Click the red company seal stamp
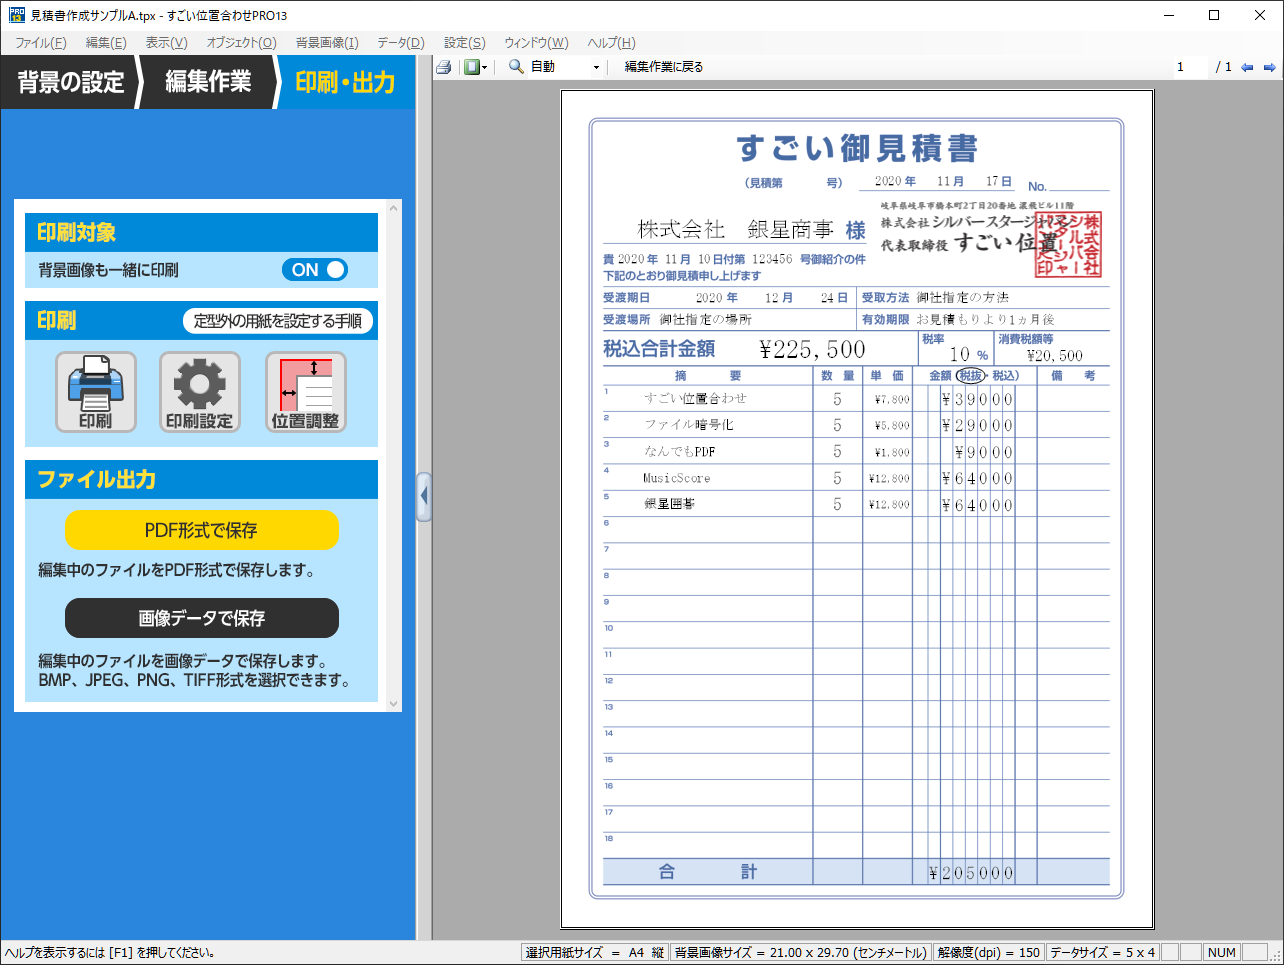1284x965 pixels. click(1069, 244)
